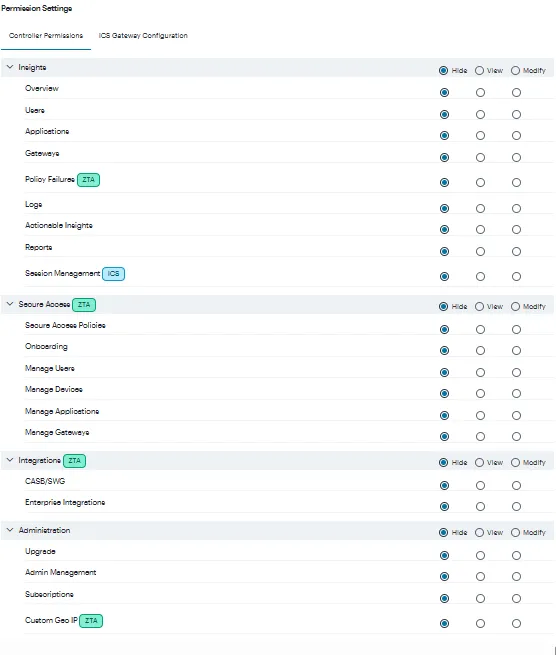Image resolution: width=556 pixels, height=655 pixels.
Task: Click the Subscriptions label
Action: (x=49, y=594)
